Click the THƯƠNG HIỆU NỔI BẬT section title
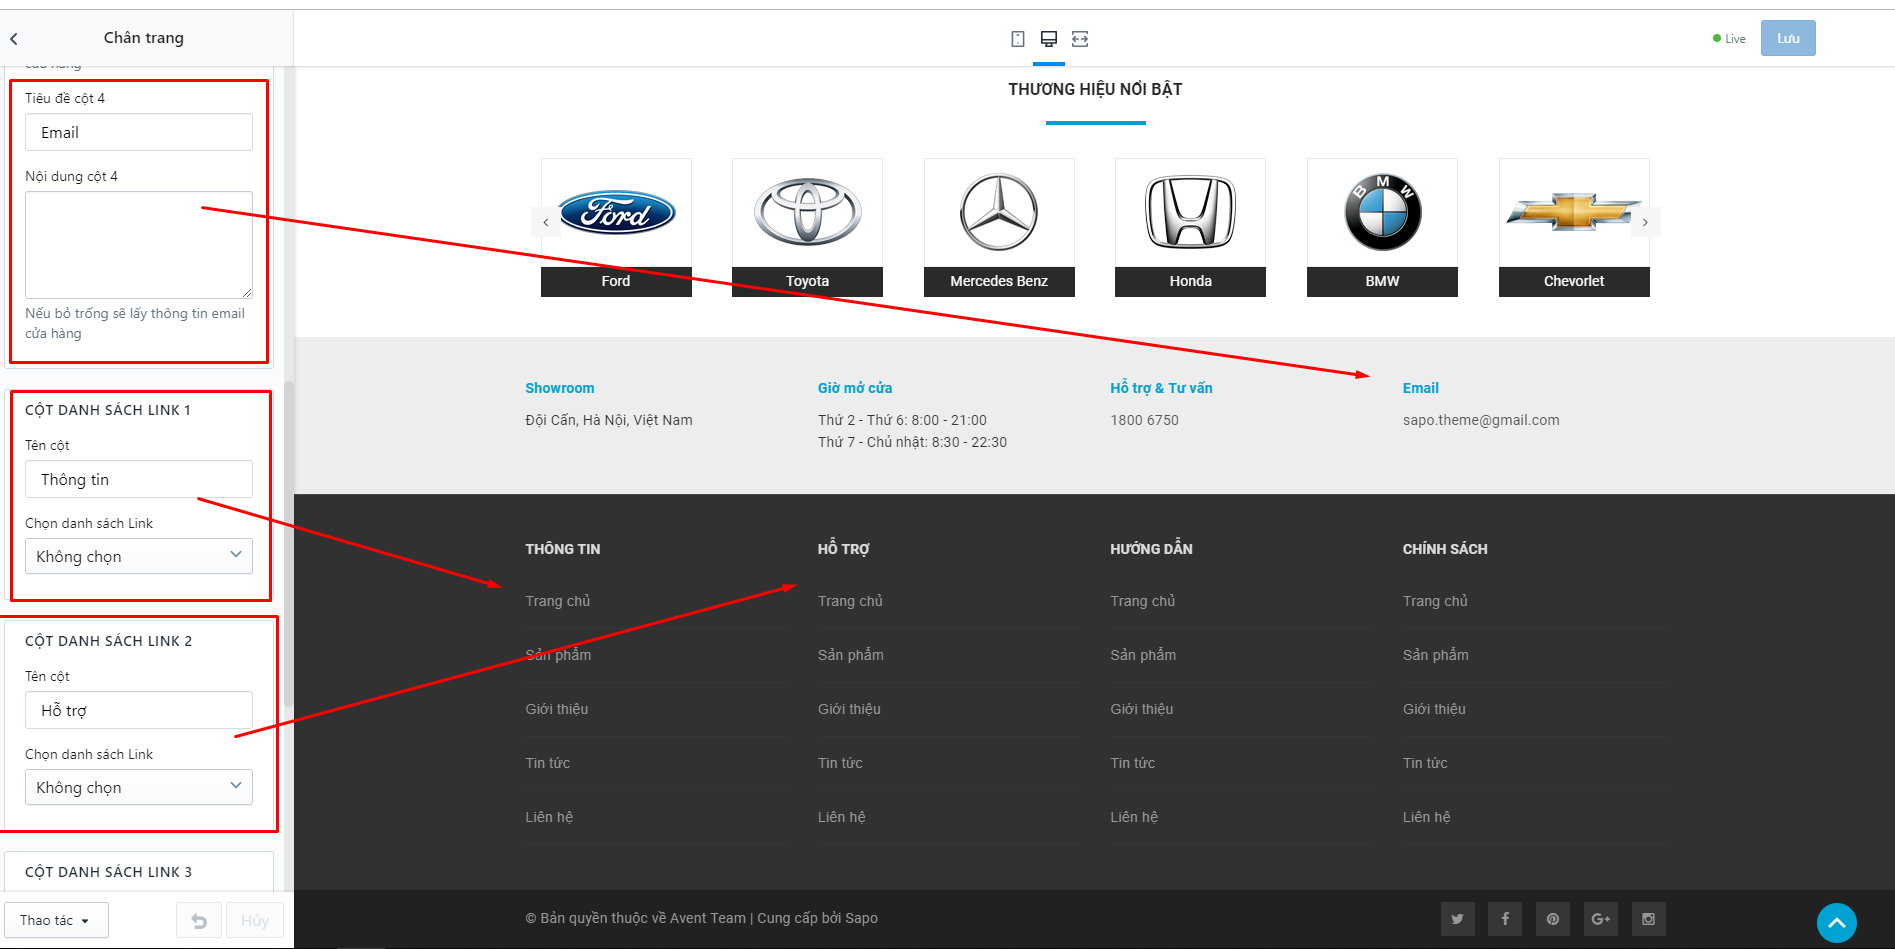1895x949 pixels. click(1095, 89)
